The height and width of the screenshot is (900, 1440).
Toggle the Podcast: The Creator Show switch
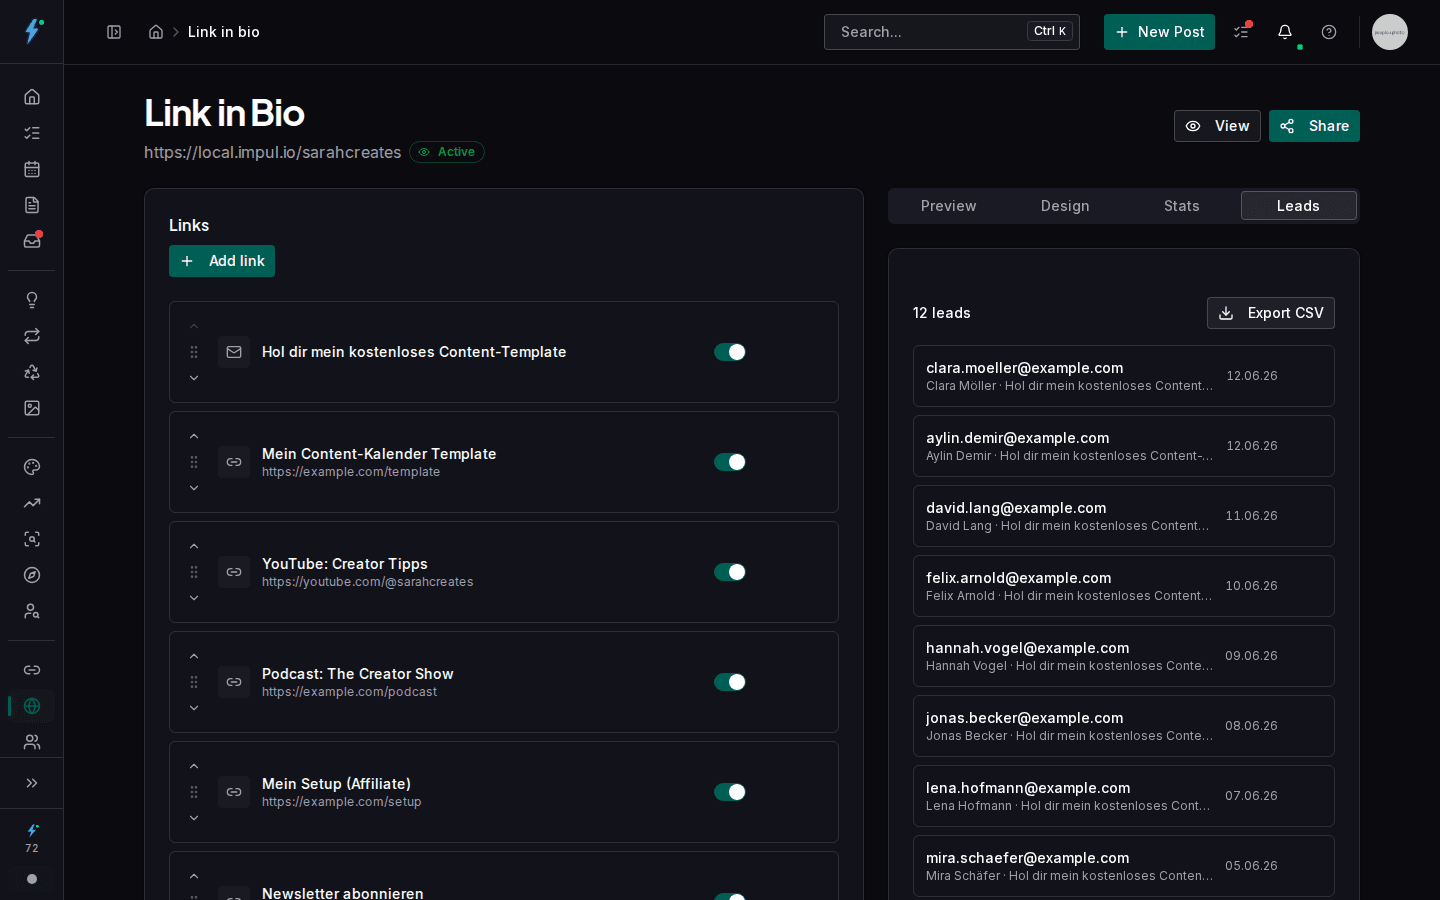(x=730, y=682)
